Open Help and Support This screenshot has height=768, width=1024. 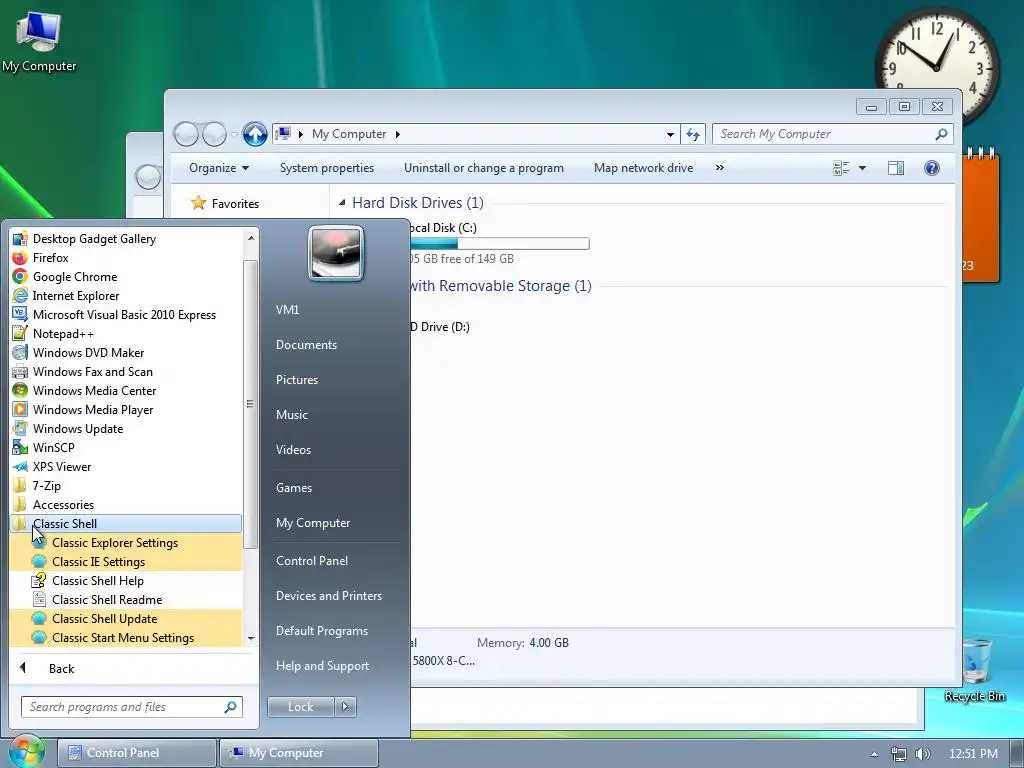[x=322, y=665]
